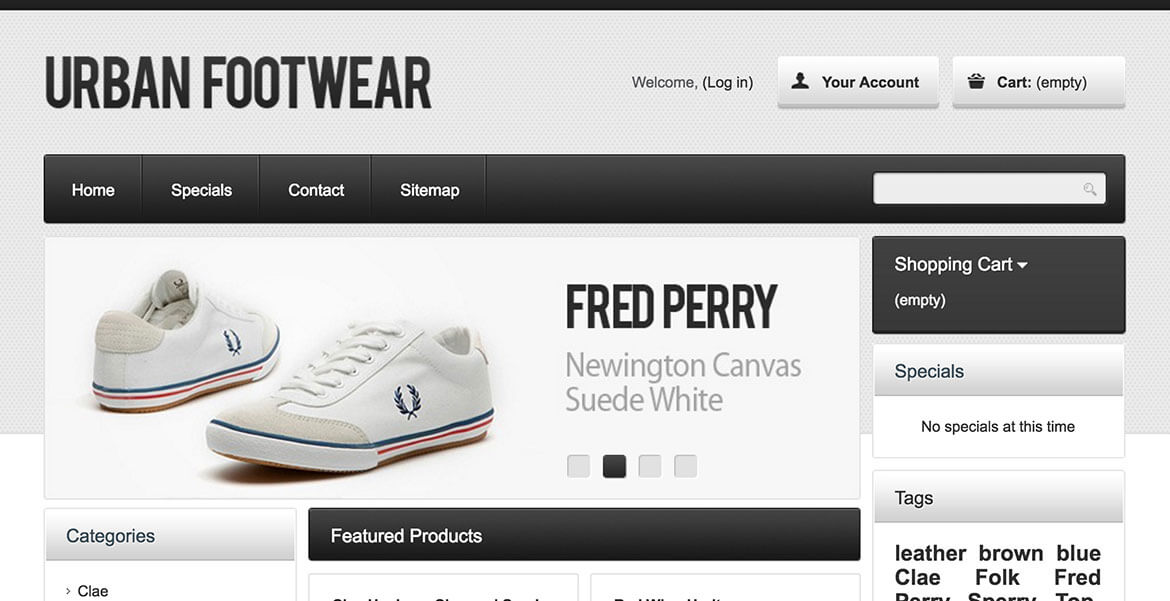Click the leather tag
This screenshot has width=1170, height=601.
(930, 553)
